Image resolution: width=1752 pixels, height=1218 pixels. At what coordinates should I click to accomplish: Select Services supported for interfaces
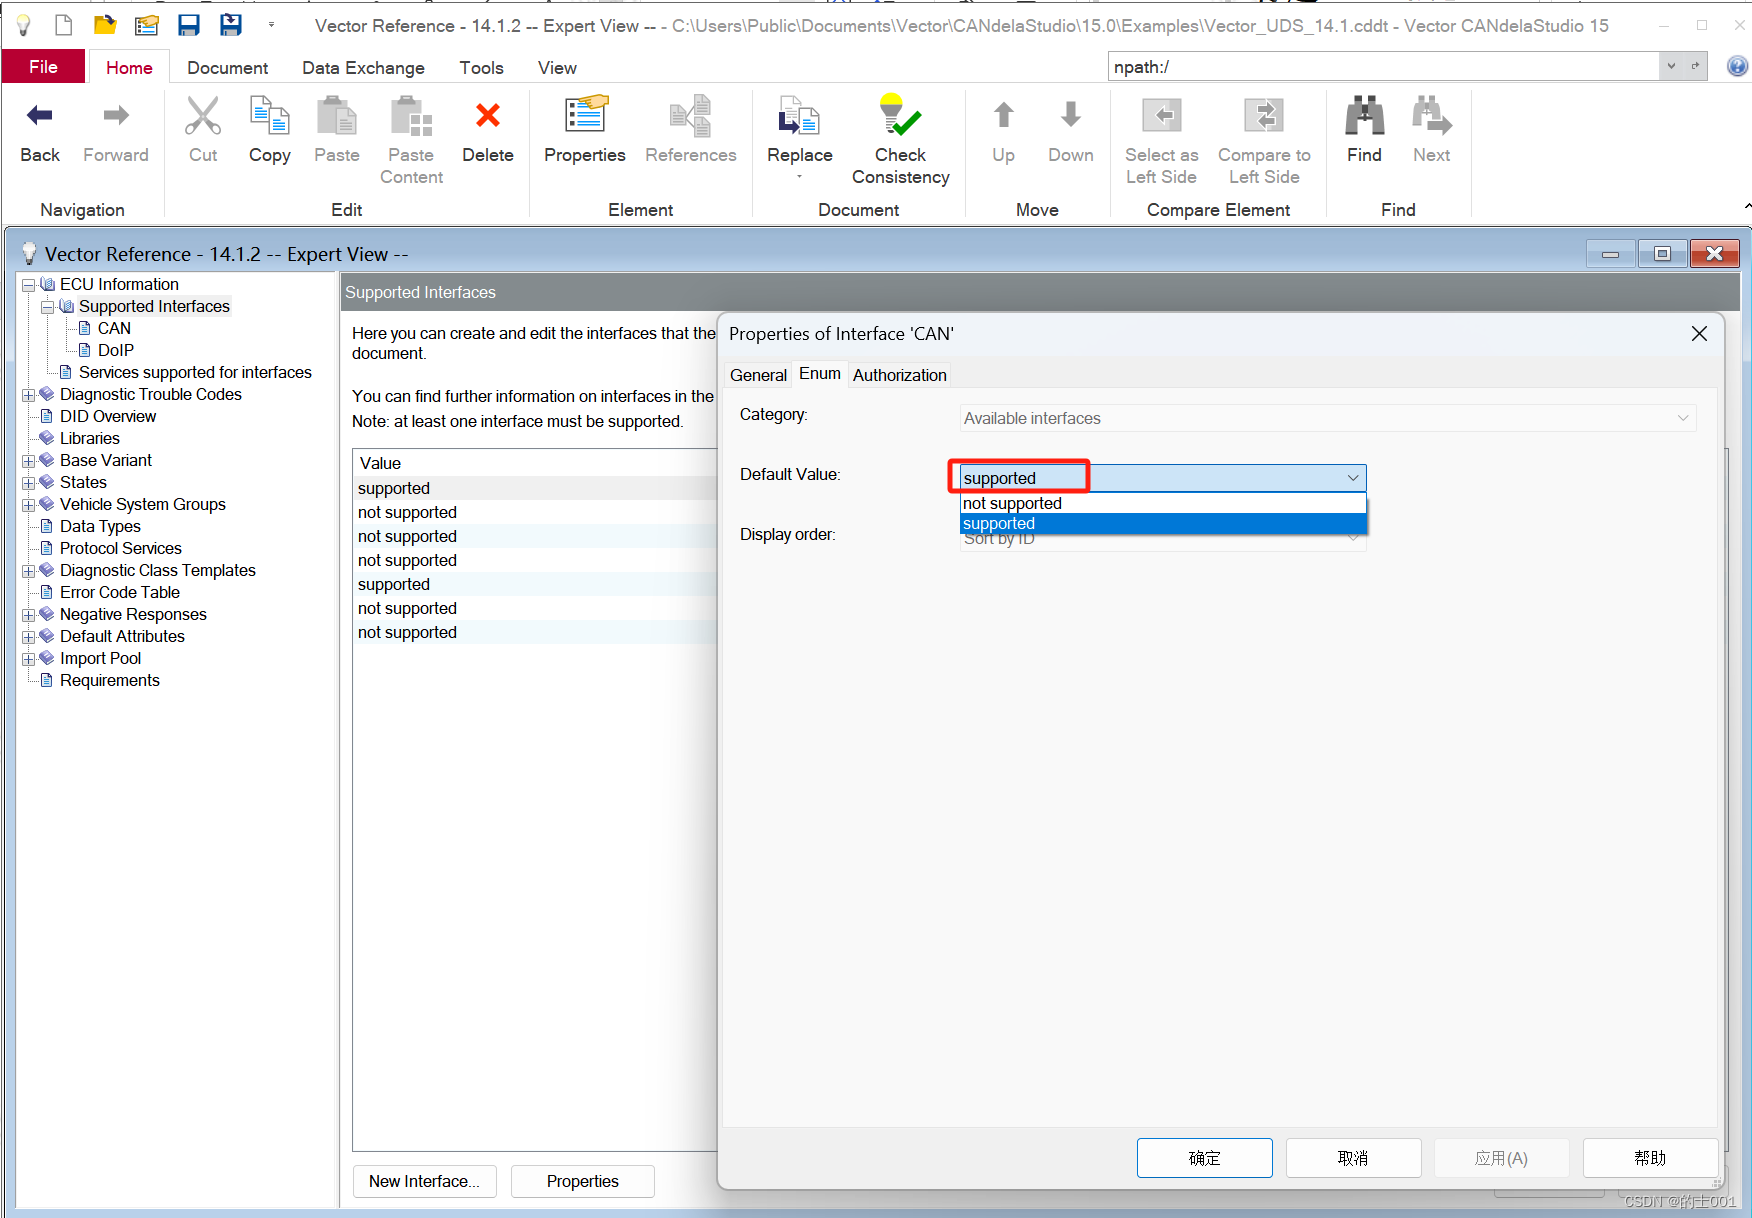[195, 372]
